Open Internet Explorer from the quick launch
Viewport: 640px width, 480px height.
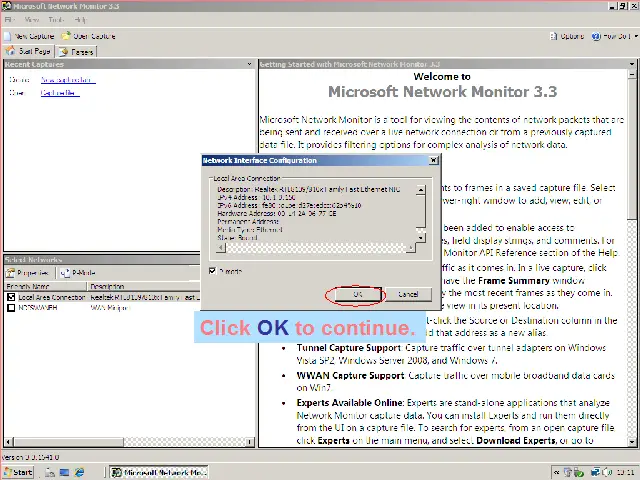[x=79, y=472]
